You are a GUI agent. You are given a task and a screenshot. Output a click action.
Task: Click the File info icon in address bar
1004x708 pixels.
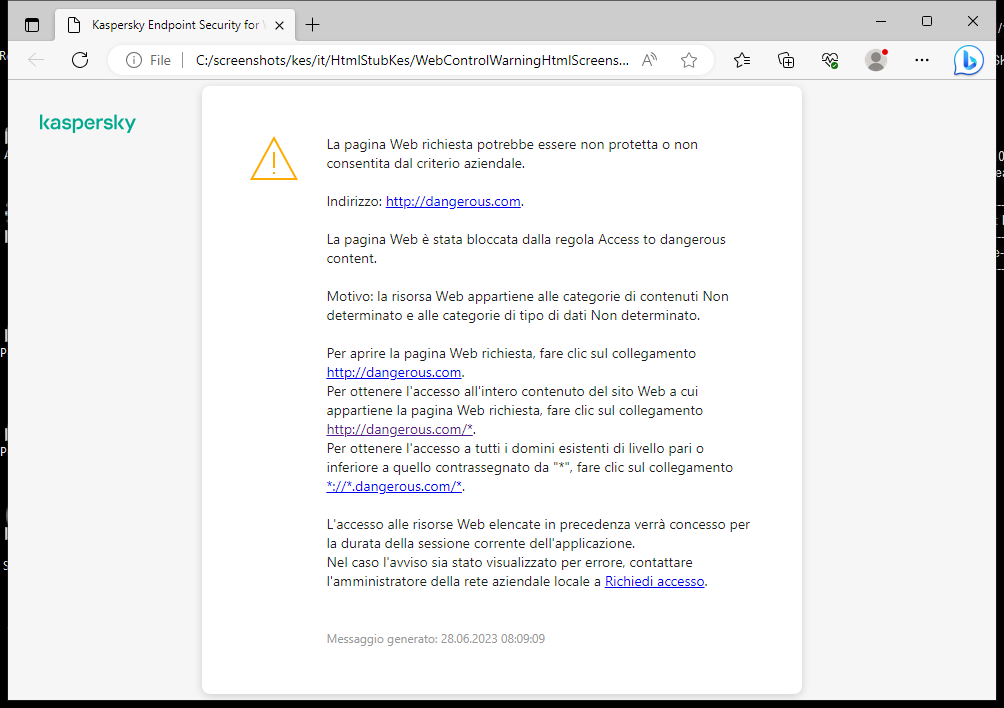(133, 60)
